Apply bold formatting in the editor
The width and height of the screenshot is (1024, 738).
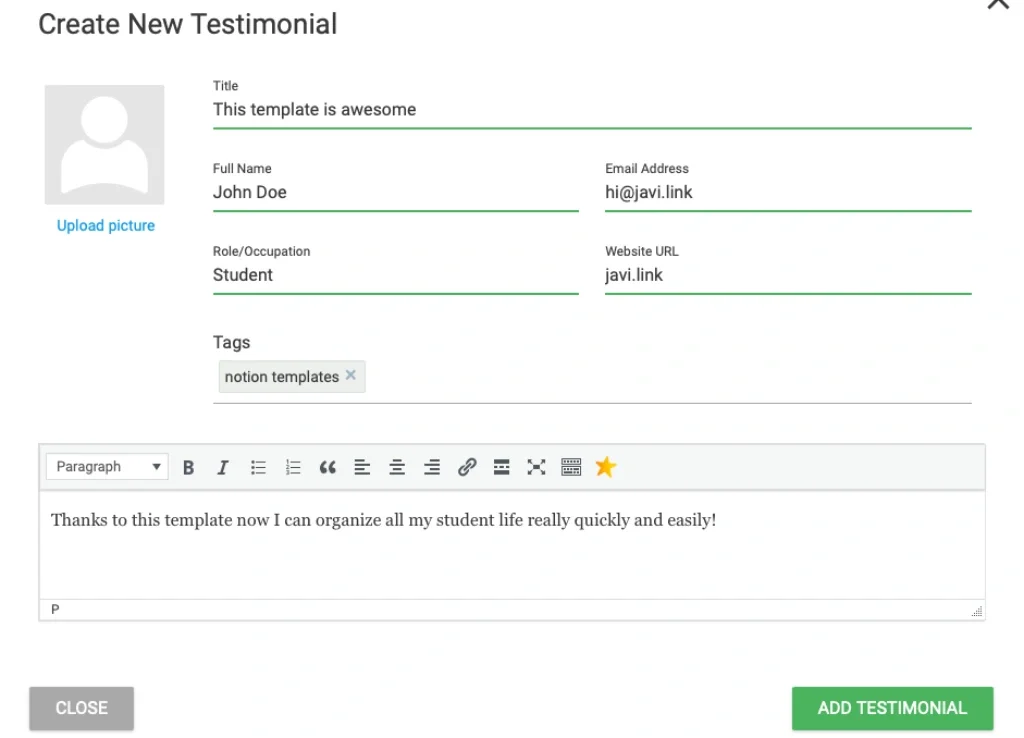189,466
